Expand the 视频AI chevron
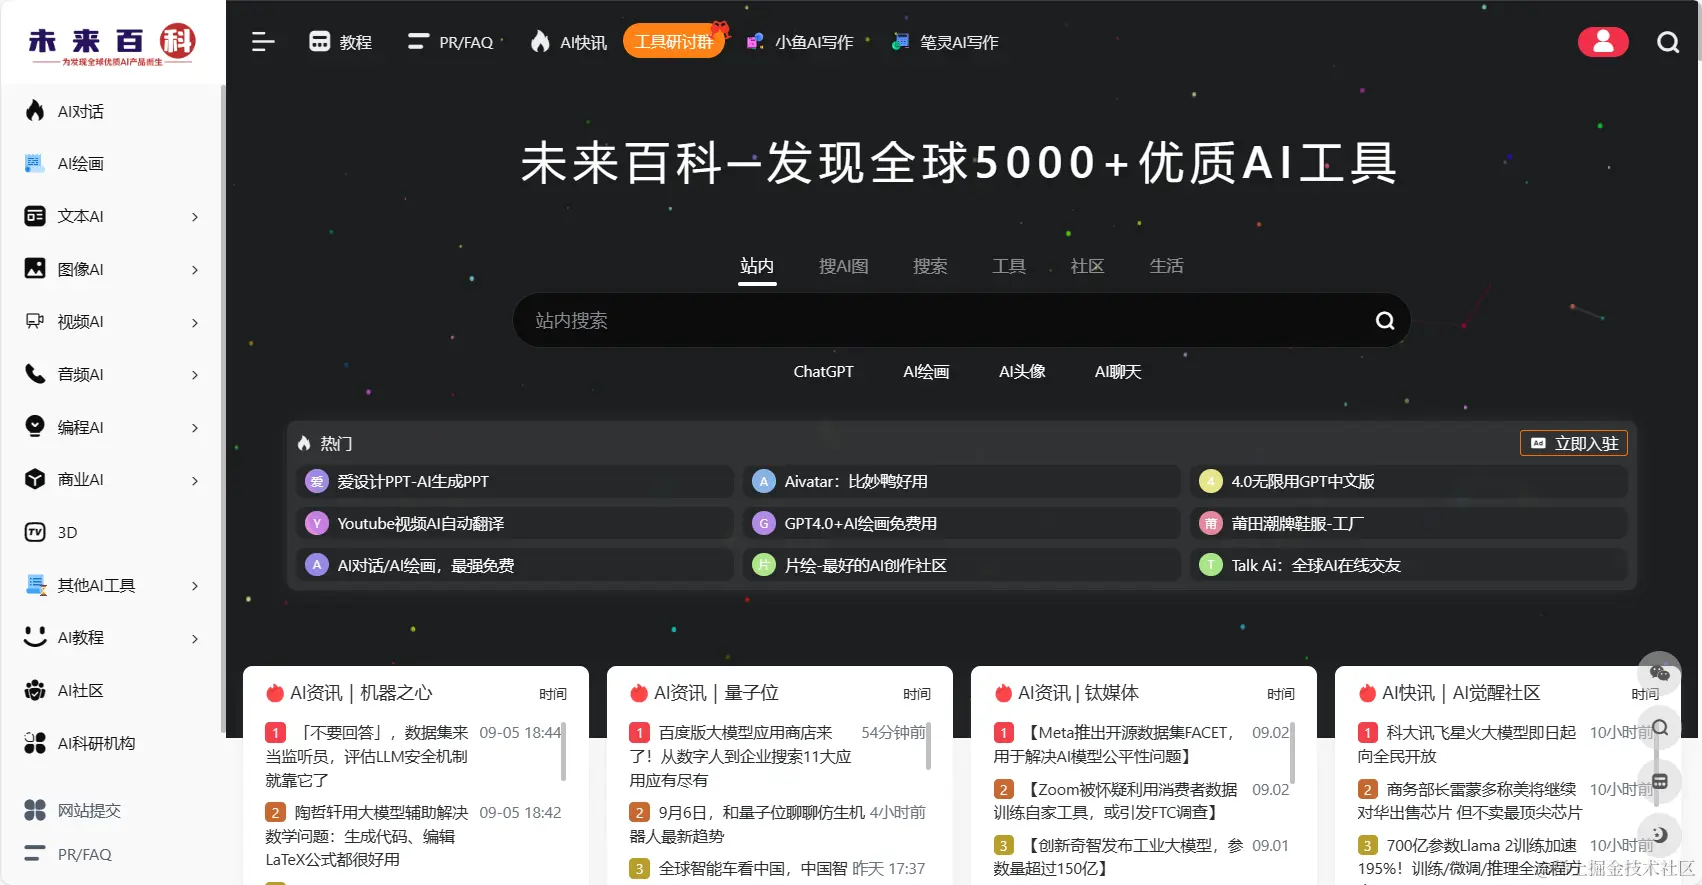The height and width of the screenshot is (885, 1702). pos(195,323)
